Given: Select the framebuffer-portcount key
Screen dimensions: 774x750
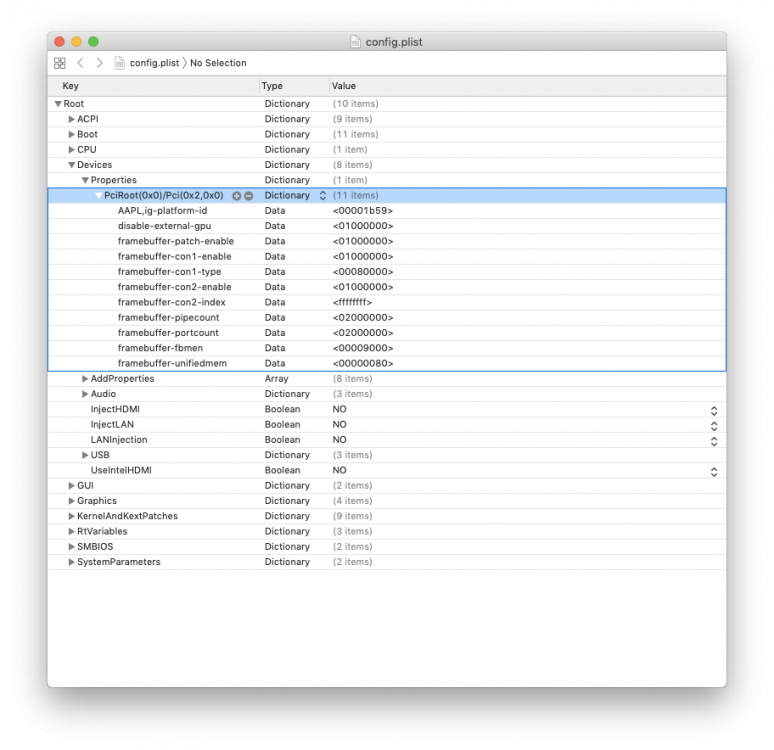Looking at the screenshot, I should coord(168,333).
